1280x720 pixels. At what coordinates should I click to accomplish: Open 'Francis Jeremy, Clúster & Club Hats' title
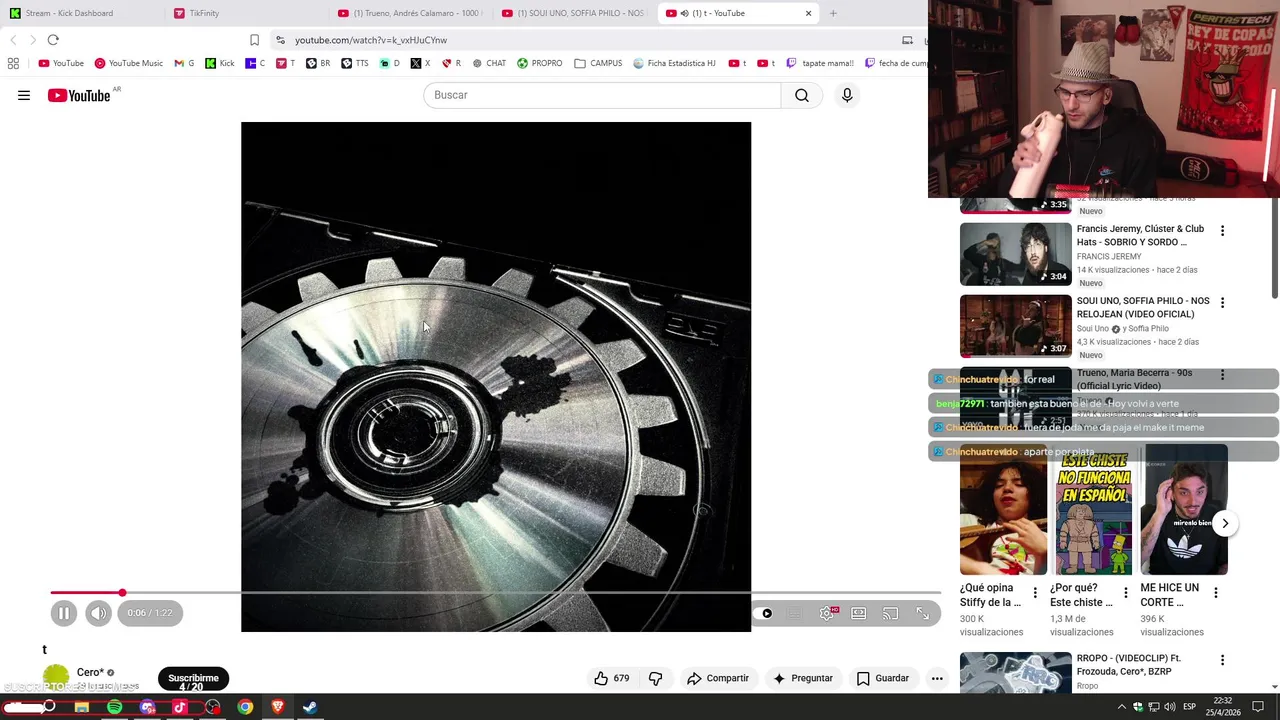click(x=1140, y=235)
